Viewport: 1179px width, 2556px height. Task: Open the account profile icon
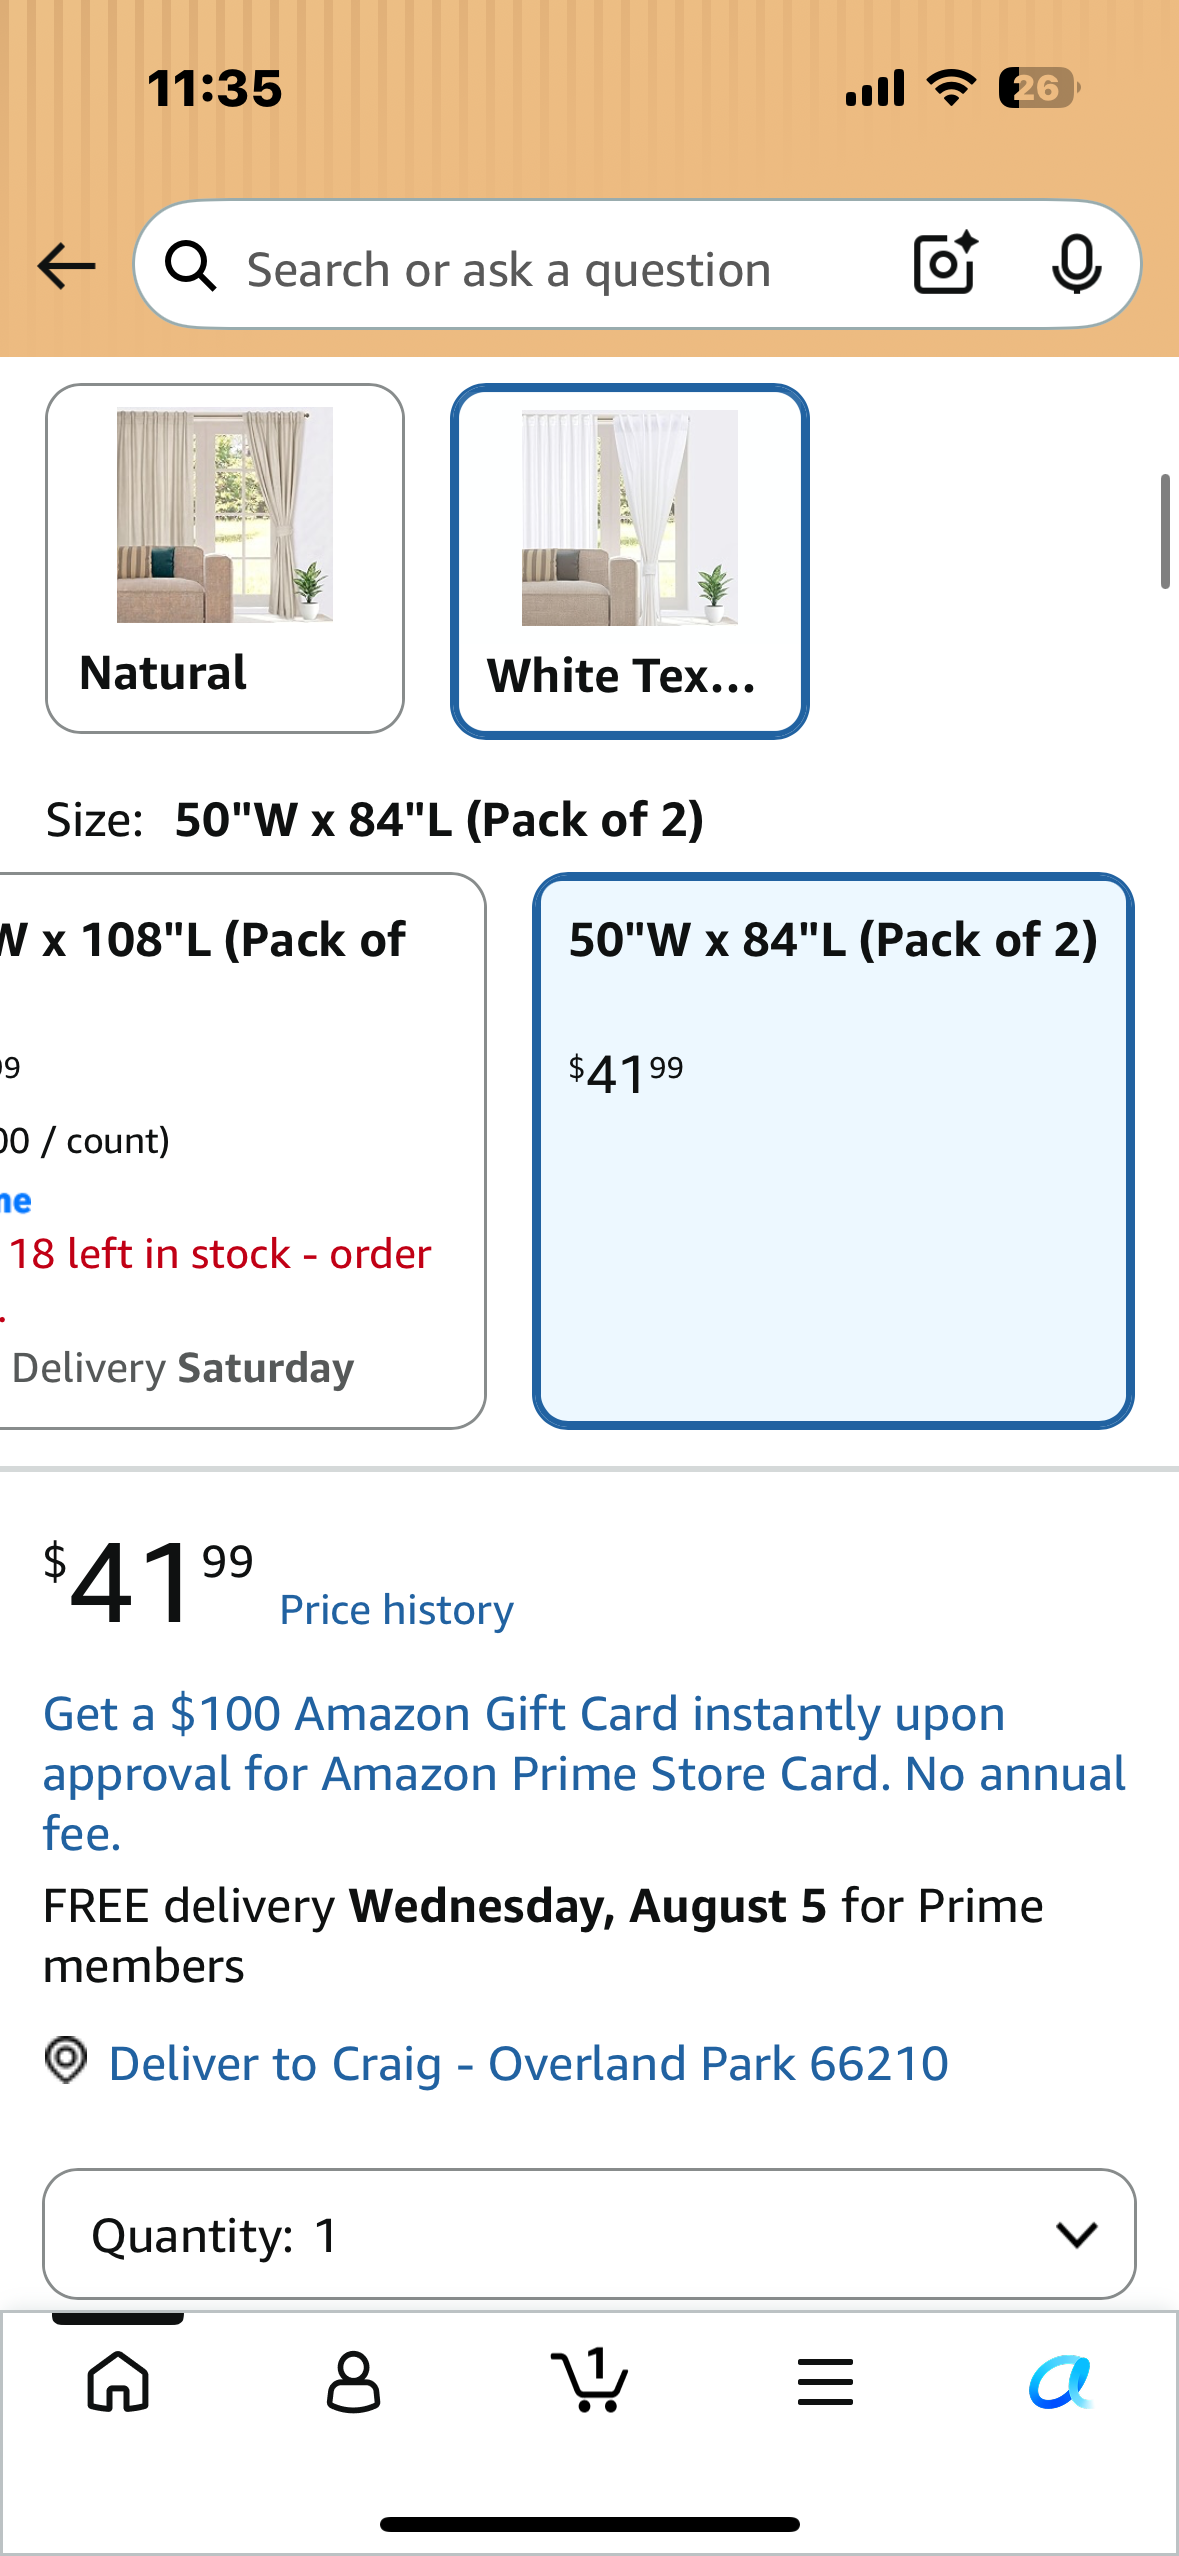(x=353, y=2381)
